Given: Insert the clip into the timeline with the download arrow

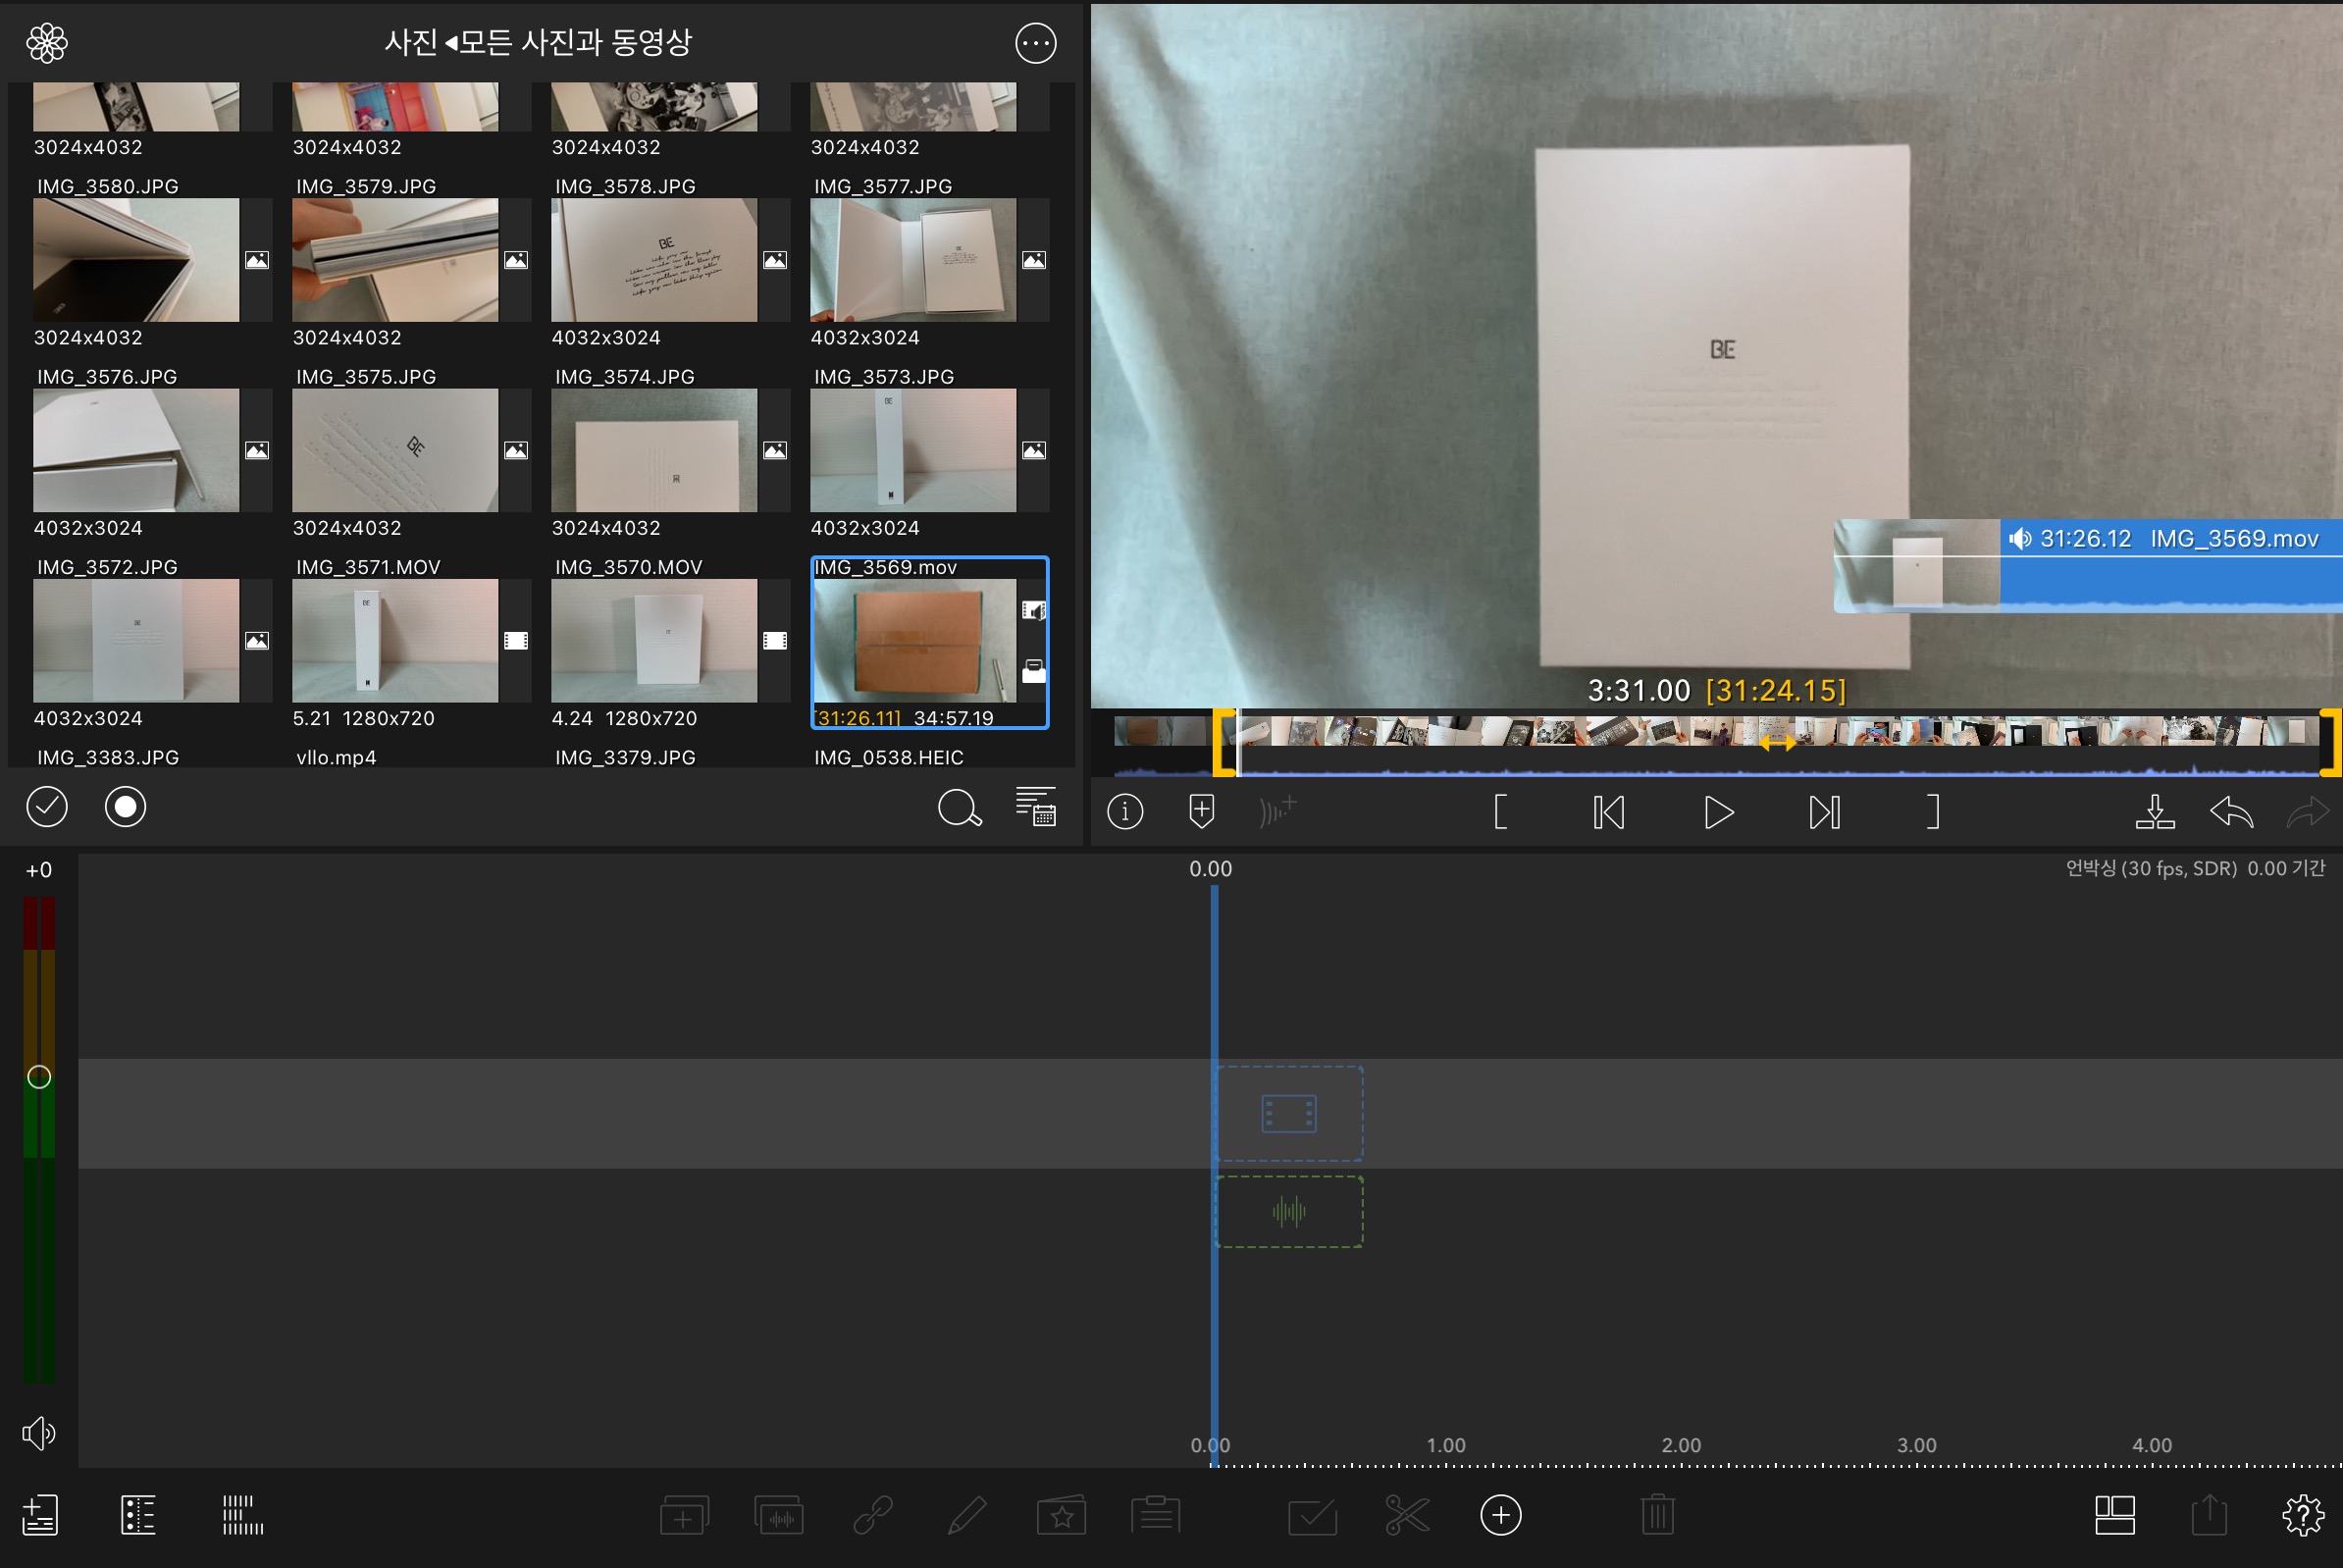Looking at the screenshot, I should 2154,812.
